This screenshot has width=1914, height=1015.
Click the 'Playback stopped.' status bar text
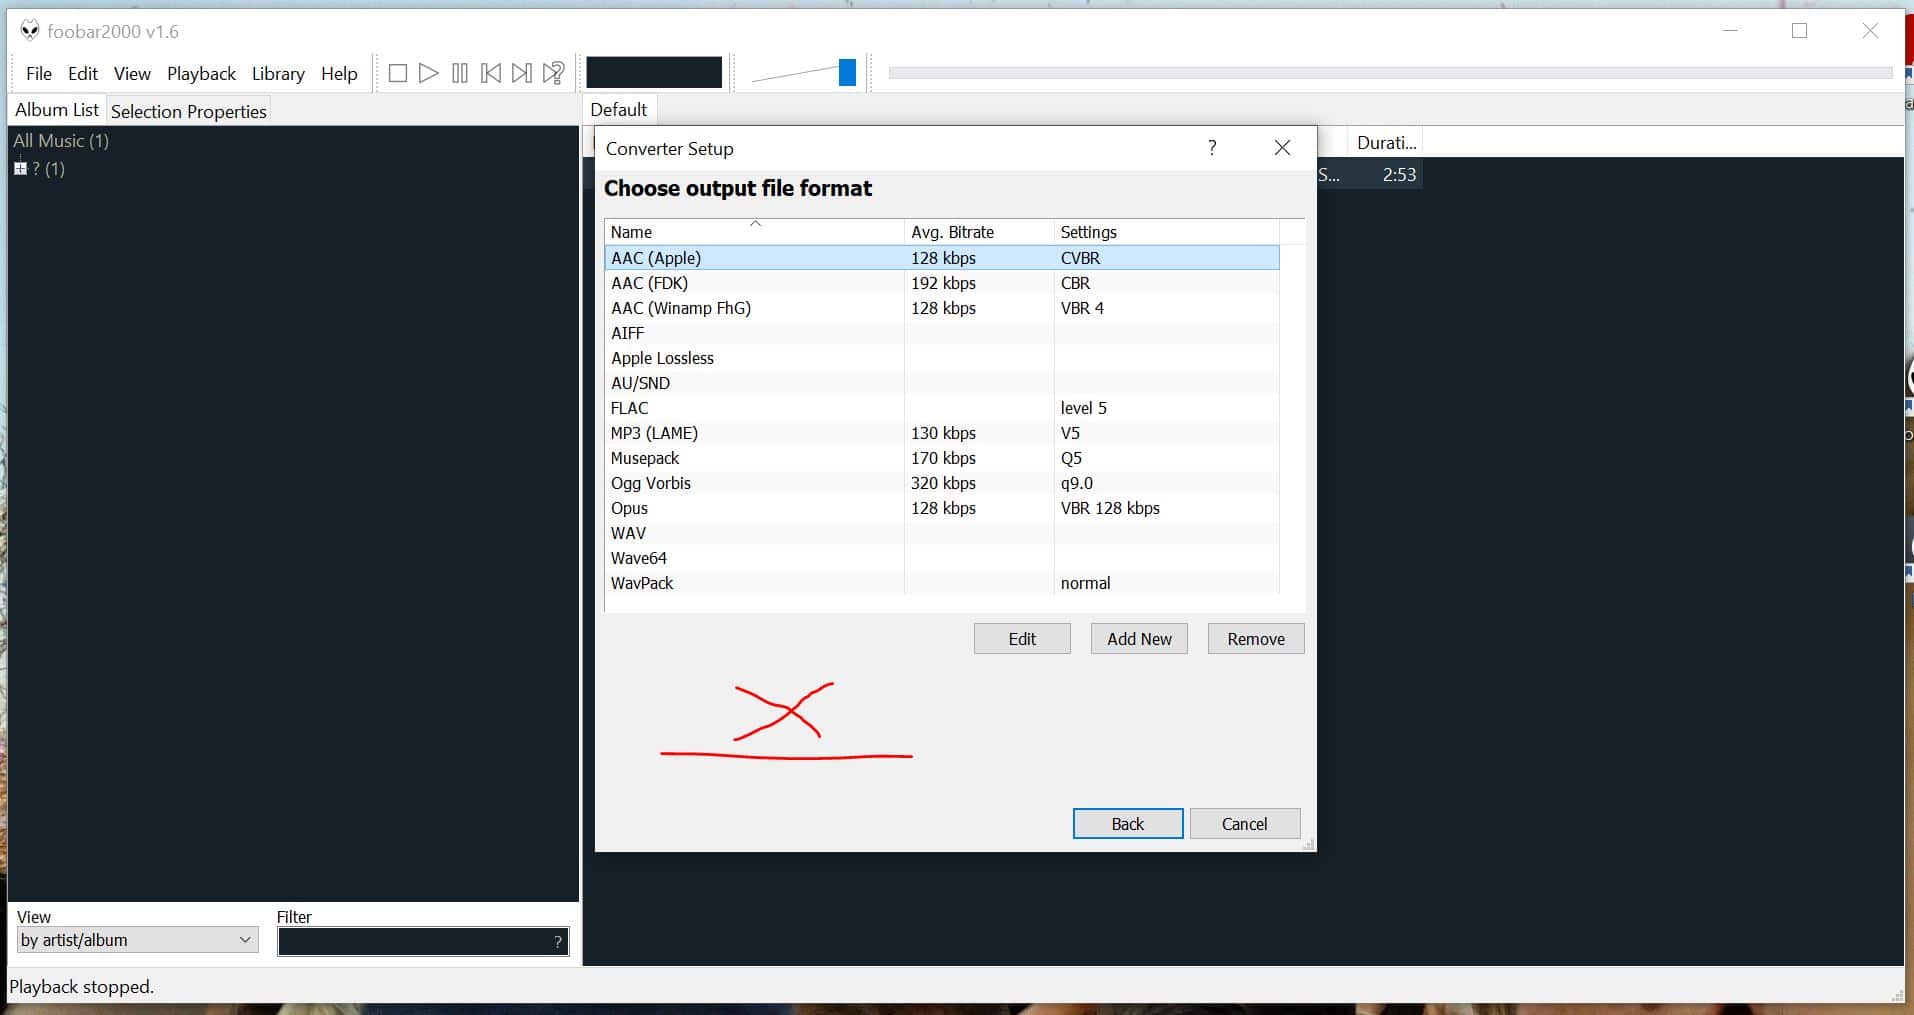(x=82, y=987)
